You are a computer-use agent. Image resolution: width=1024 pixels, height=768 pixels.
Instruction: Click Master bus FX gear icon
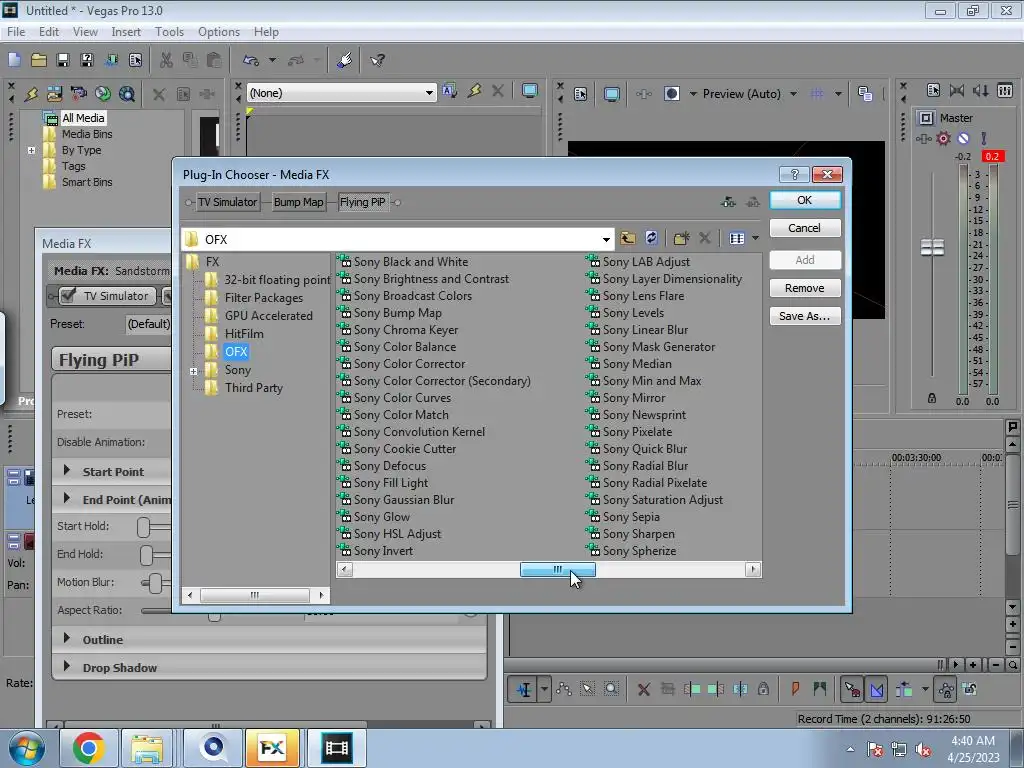944,138
